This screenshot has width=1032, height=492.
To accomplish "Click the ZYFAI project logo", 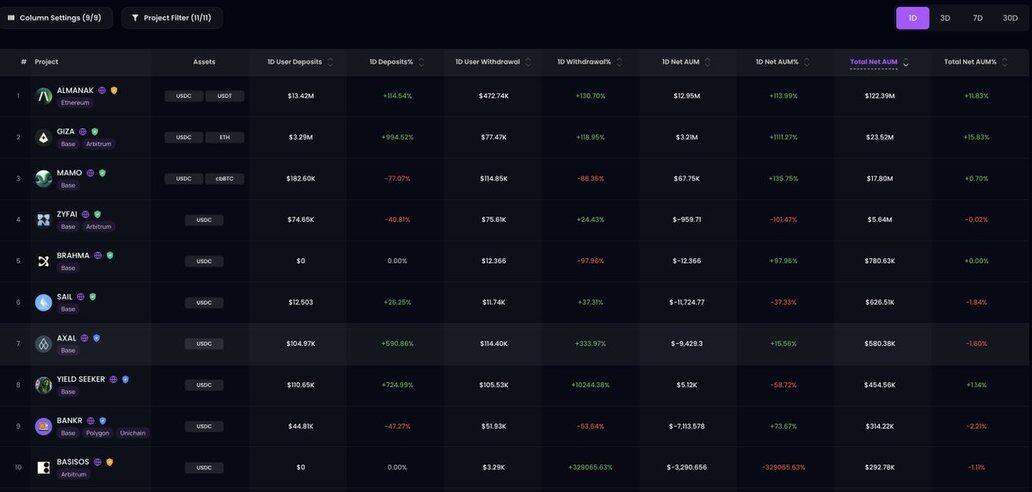I will 44,220.
